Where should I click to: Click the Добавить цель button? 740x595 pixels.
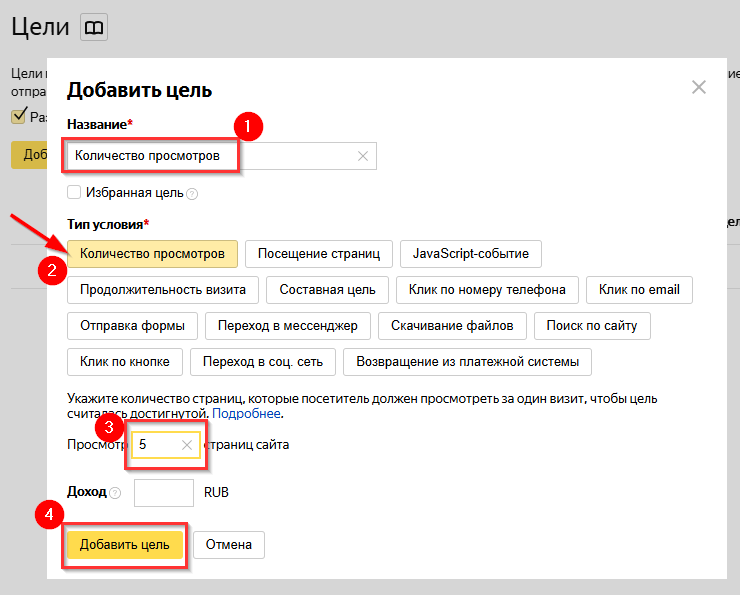click(124, 545)
